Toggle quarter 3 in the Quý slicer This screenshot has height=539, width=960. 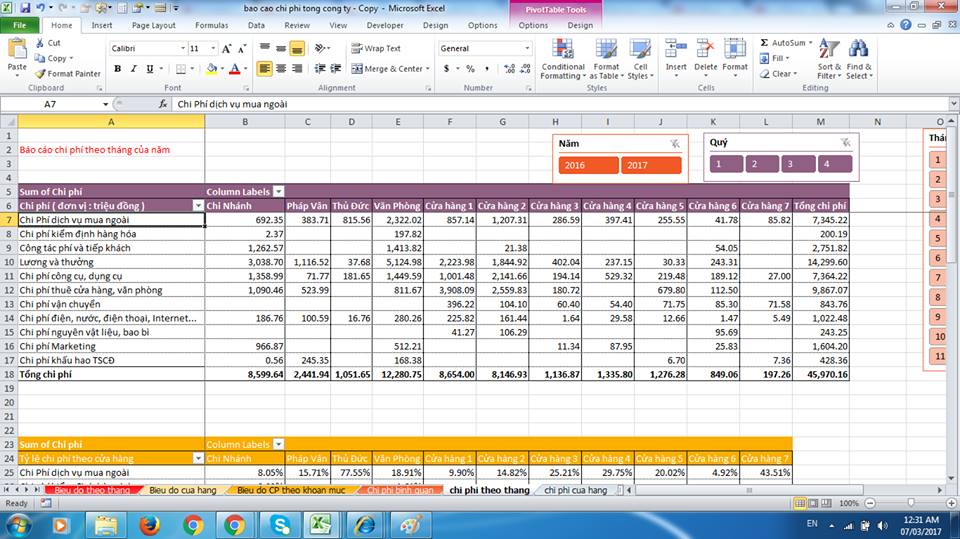click(x=798, y=164)
